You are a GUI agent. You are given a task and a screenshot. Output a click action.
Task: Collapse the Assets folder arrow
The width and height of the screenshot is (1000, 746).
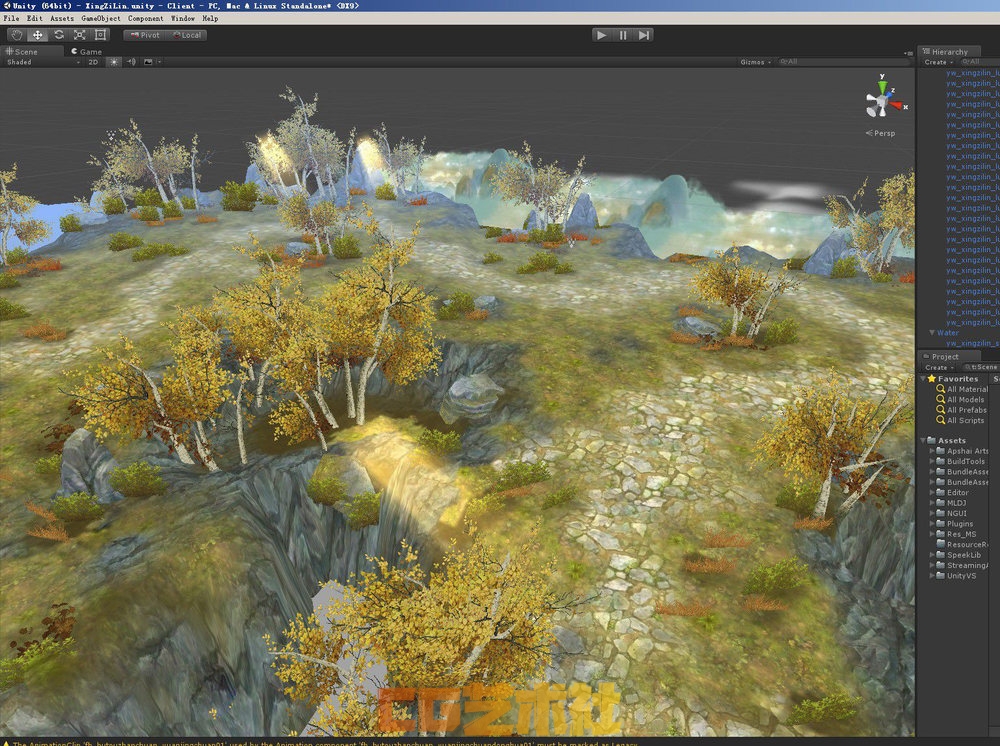coord(923,441)
